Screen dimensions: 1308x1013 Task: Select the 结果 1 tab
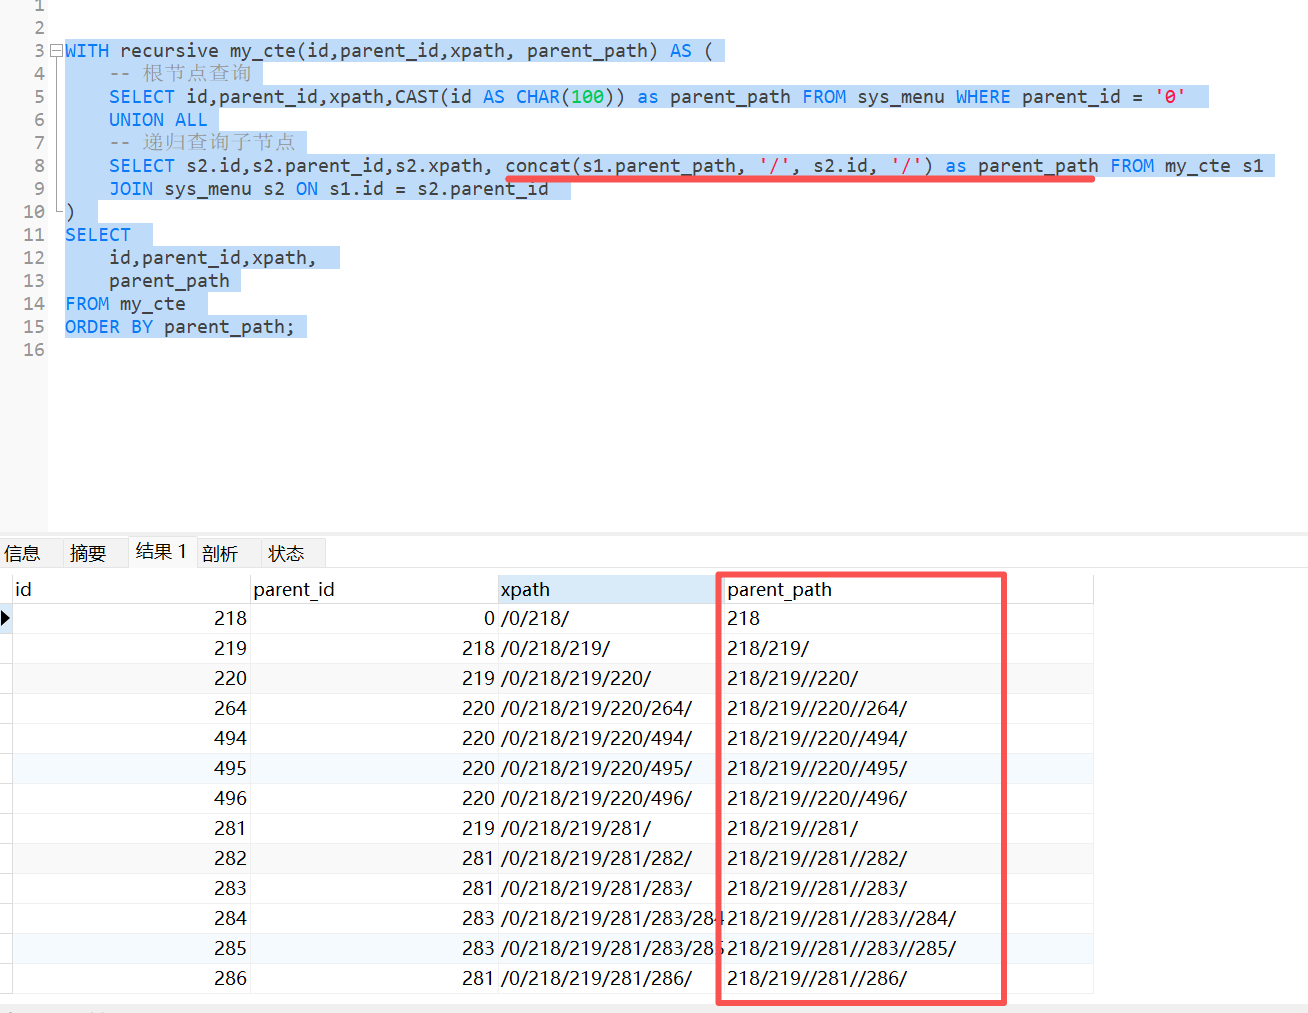161,552
